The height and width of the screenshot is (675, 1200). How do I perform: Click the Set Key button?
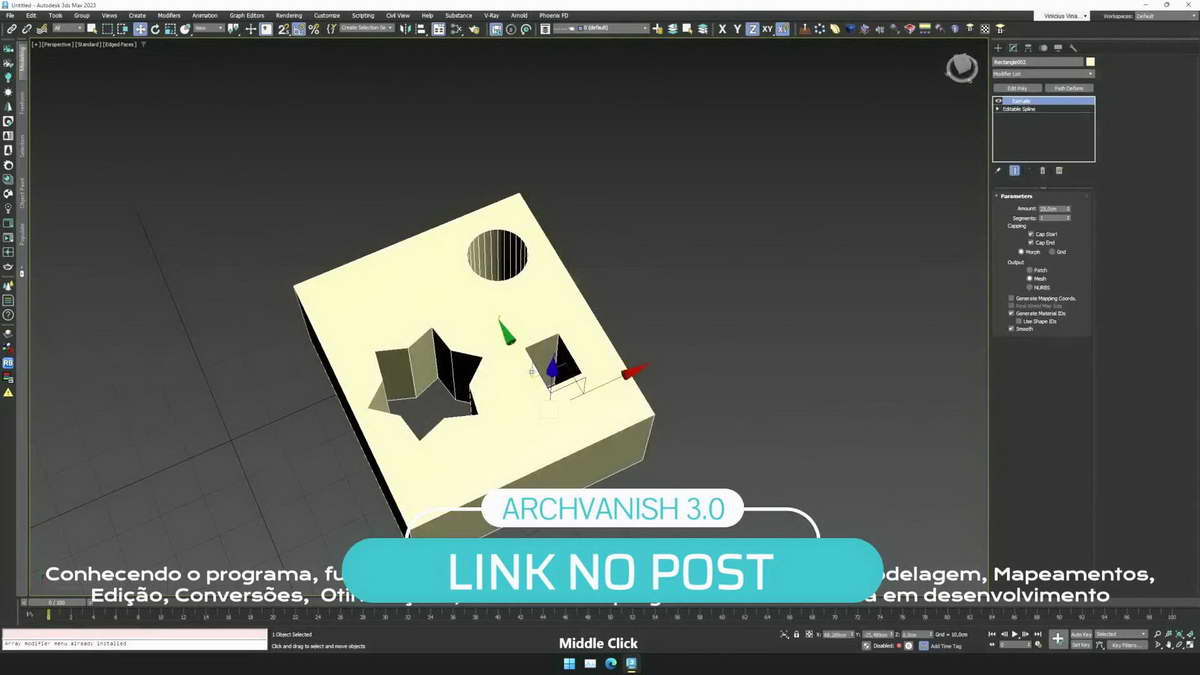coord(1081,645)
